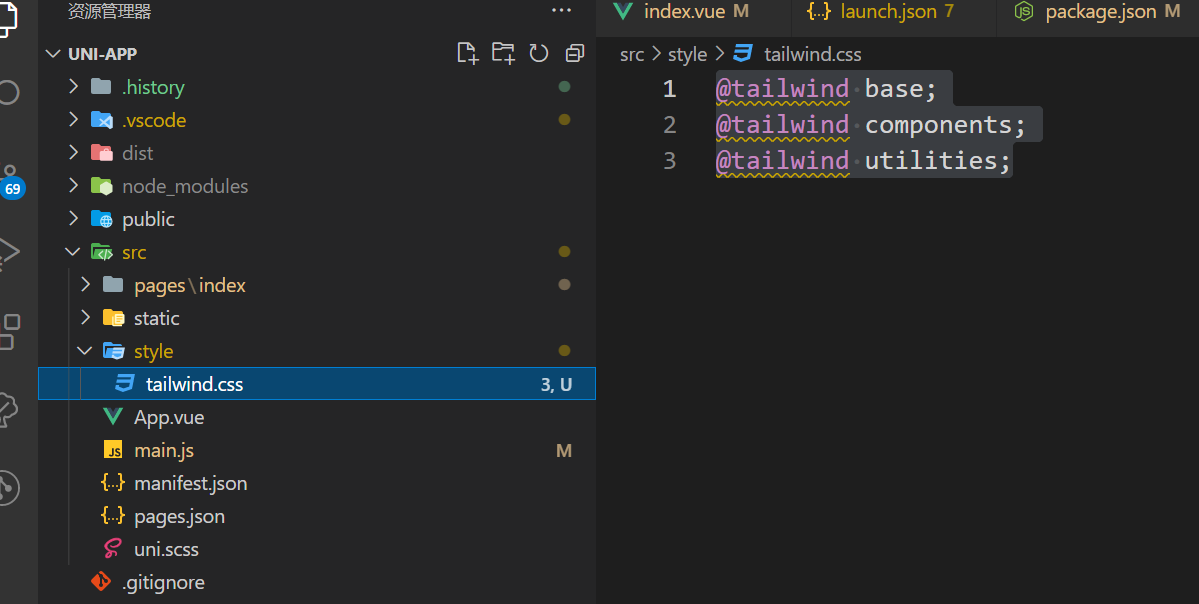Viewport: 1199px width, 604px height.
Task: Click the JavaScript icon next to main.js
Action: click(x=113, y=450)
